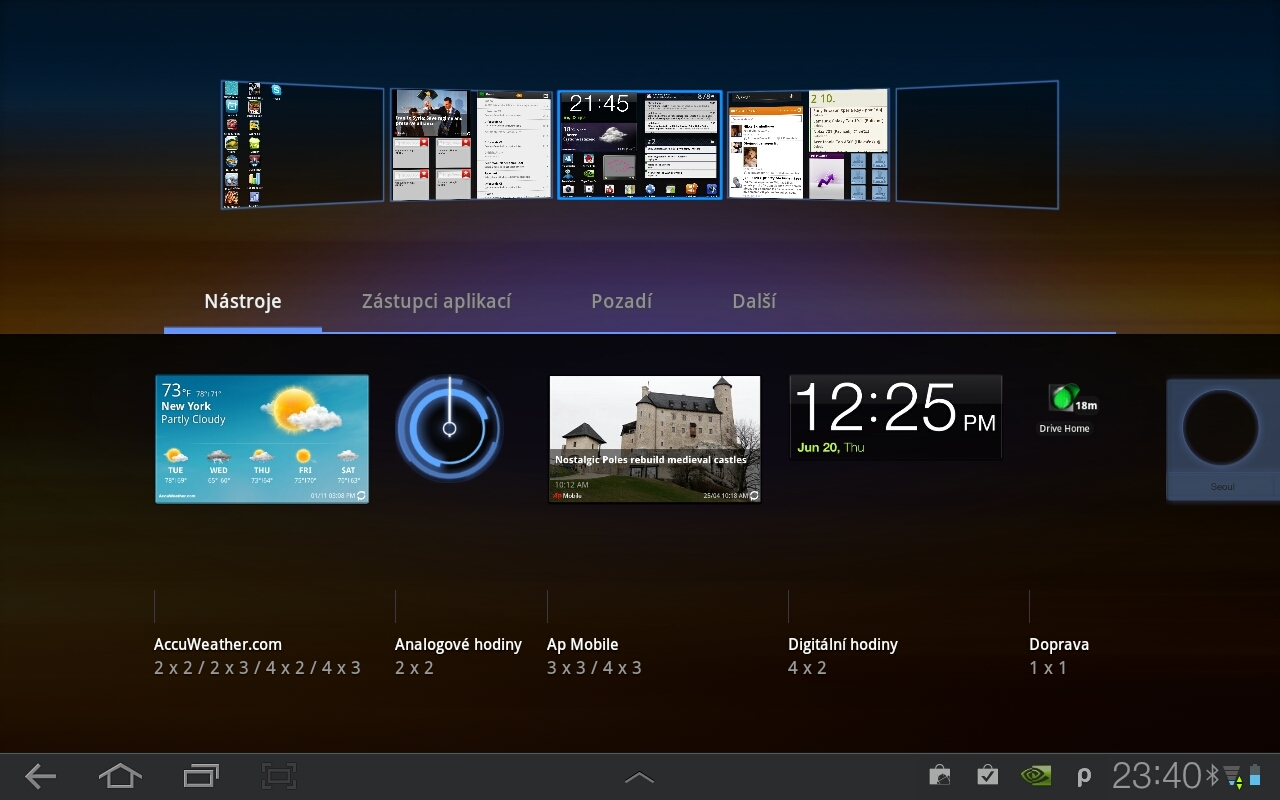Select the Další tab
Viewport: 1280px width, 800px height.
[754, 300]
